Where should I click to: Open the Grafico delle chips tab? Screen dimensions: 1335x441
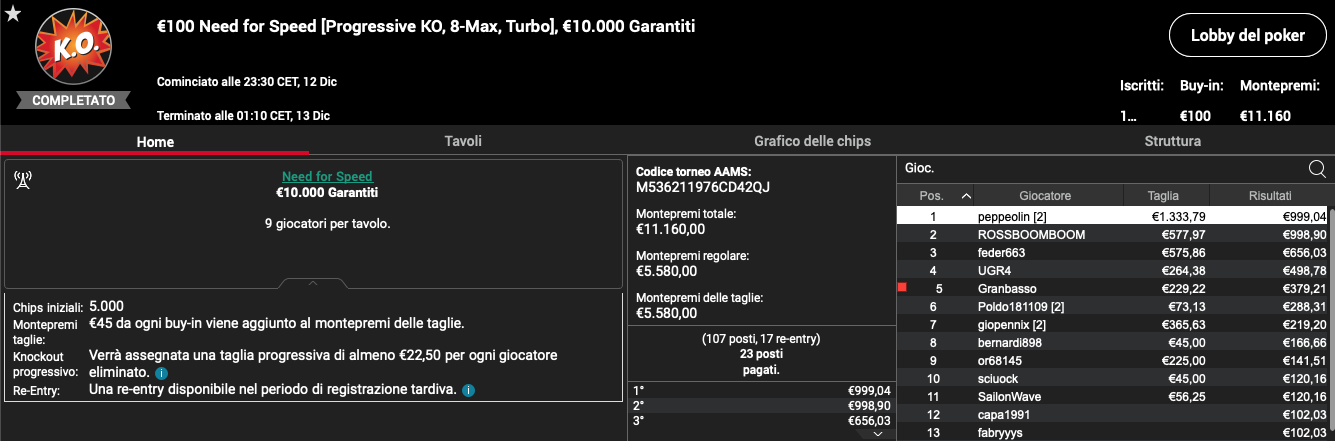click(812, 141)
